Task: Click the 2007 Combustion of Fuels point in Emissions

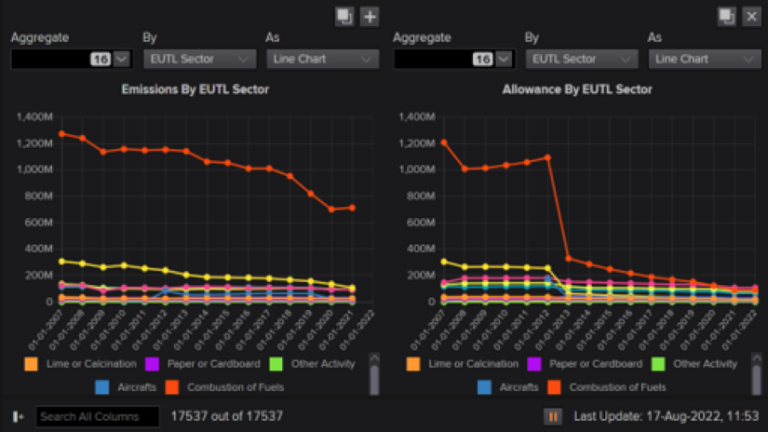Action: (62, 134)
